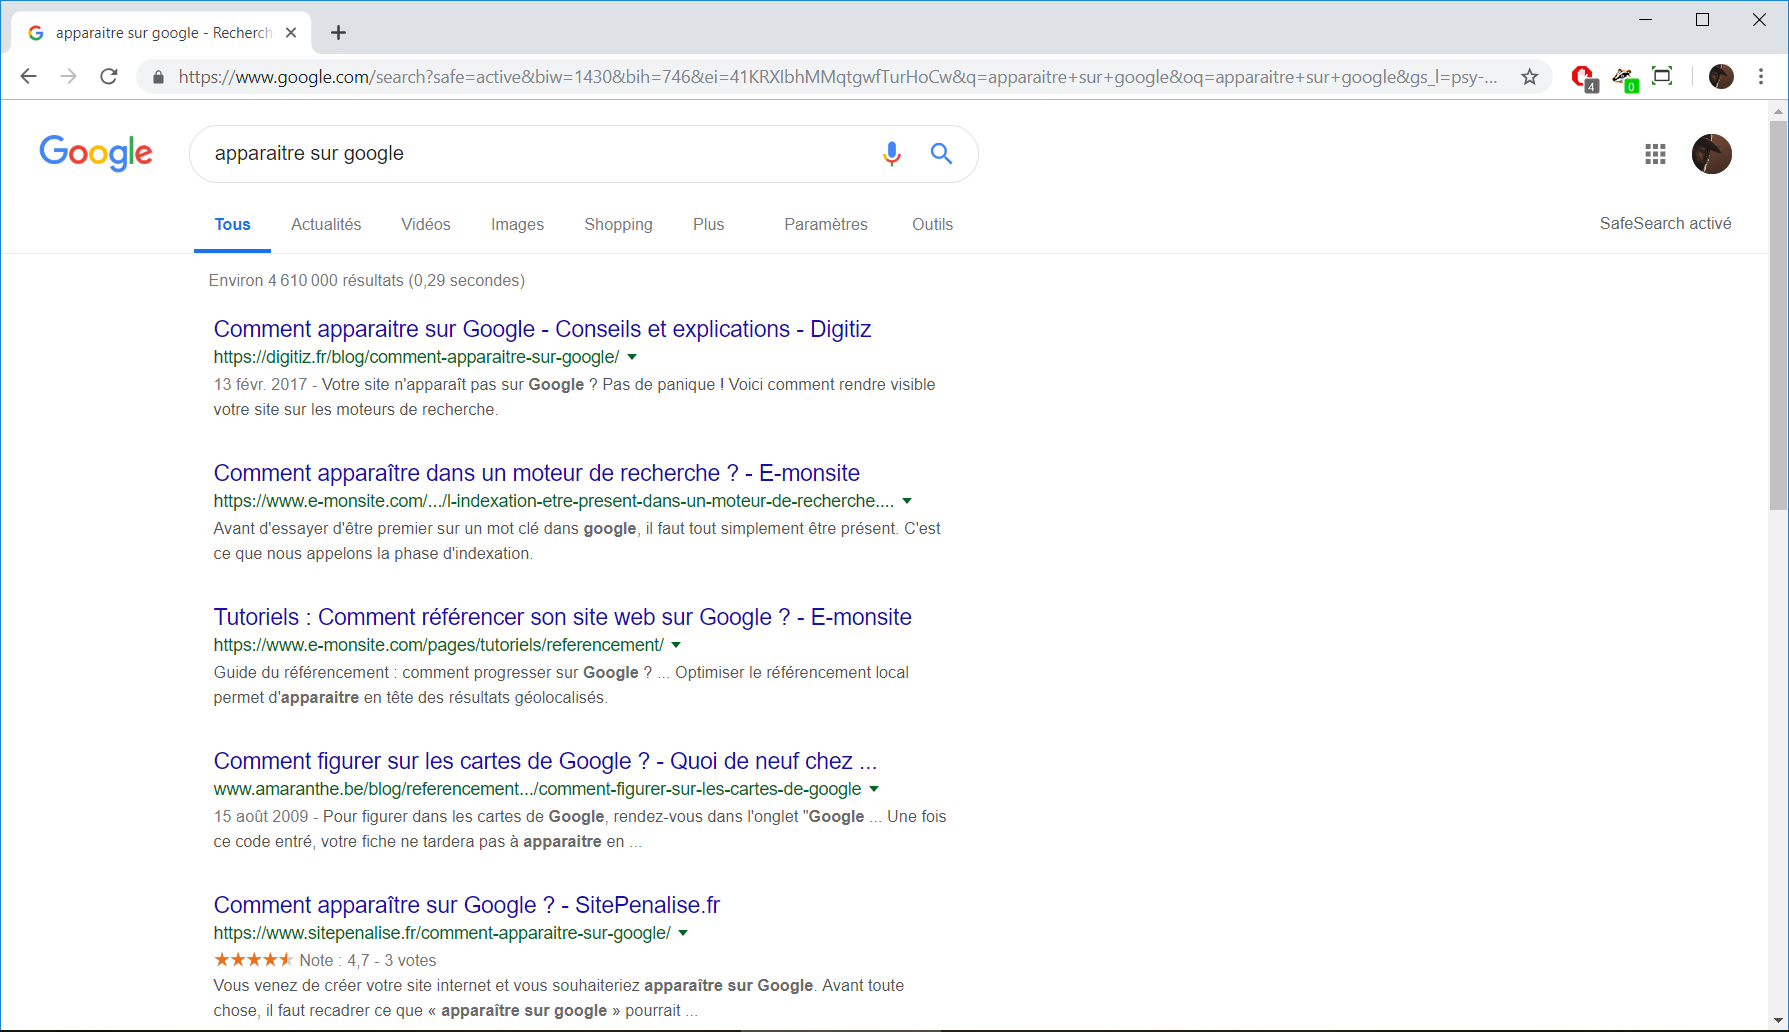Open Google account avatar on page
This screenshot has width=1789, height=1032.
tap(1711, 154)
